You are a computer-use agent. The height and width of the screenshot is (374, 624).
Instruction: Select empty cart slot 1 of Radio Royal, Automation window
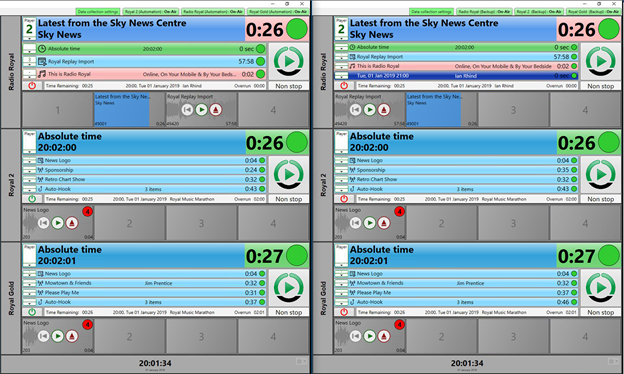(58, 110)
